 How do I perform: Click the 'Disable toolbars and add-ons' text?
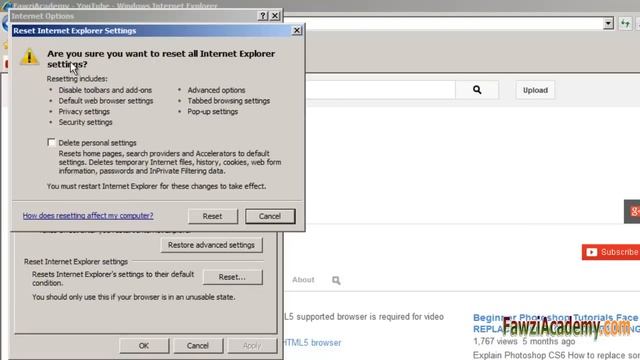click(x=105, y=90)
